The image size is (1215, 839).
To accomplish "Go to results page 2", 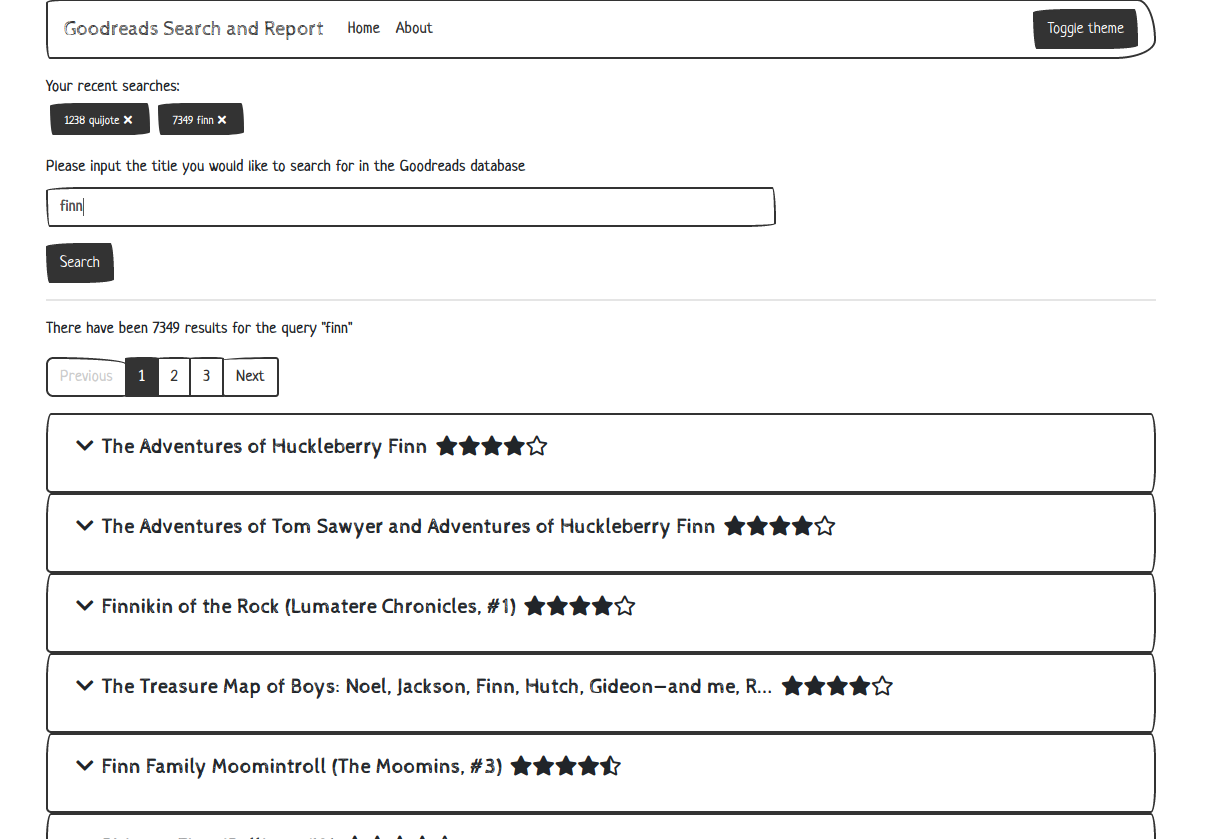I will click(174, 376).
